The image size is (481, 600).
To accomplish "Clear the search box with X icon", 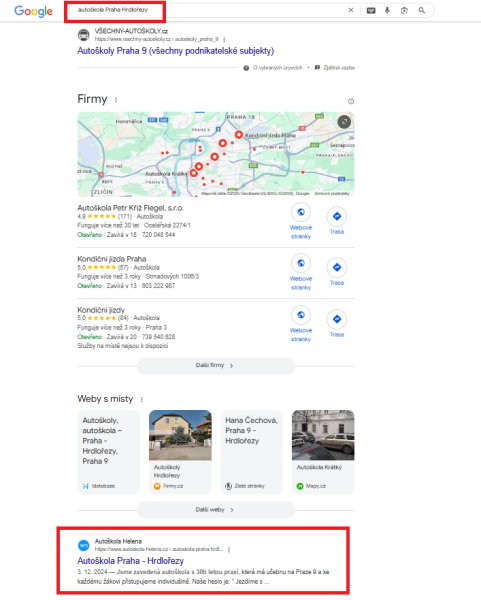I will click(351, 10).
